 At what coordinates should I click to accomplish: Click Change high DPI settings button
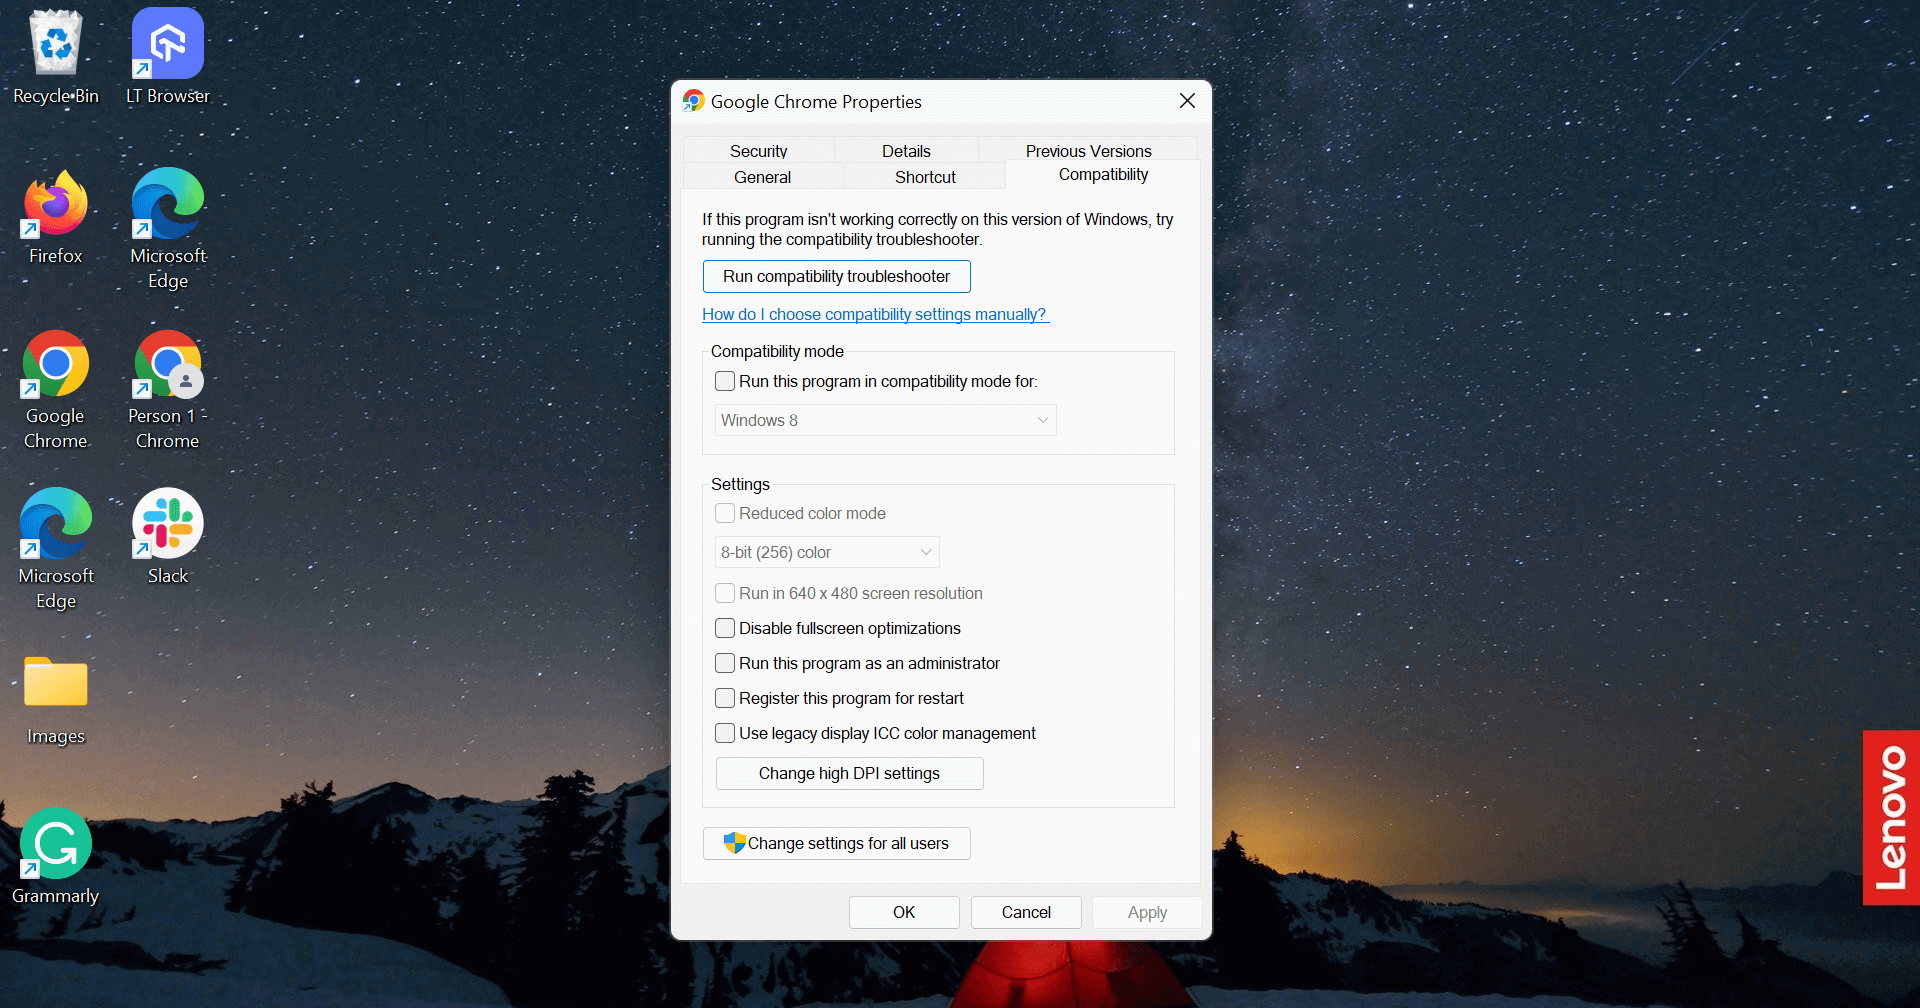[x=849, y=773]
